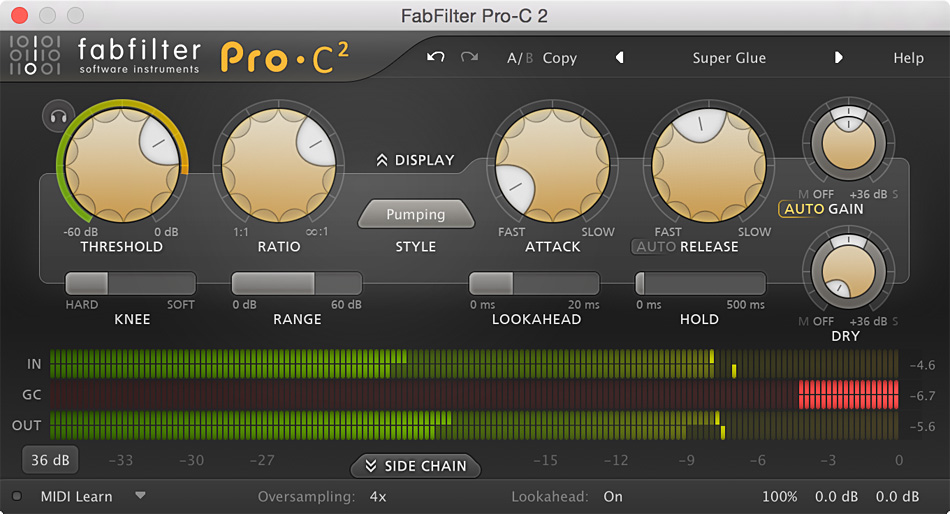This screenshot has height=514, width=950.
Task: Click the IN level meter
Action: [x=474, y=364]
